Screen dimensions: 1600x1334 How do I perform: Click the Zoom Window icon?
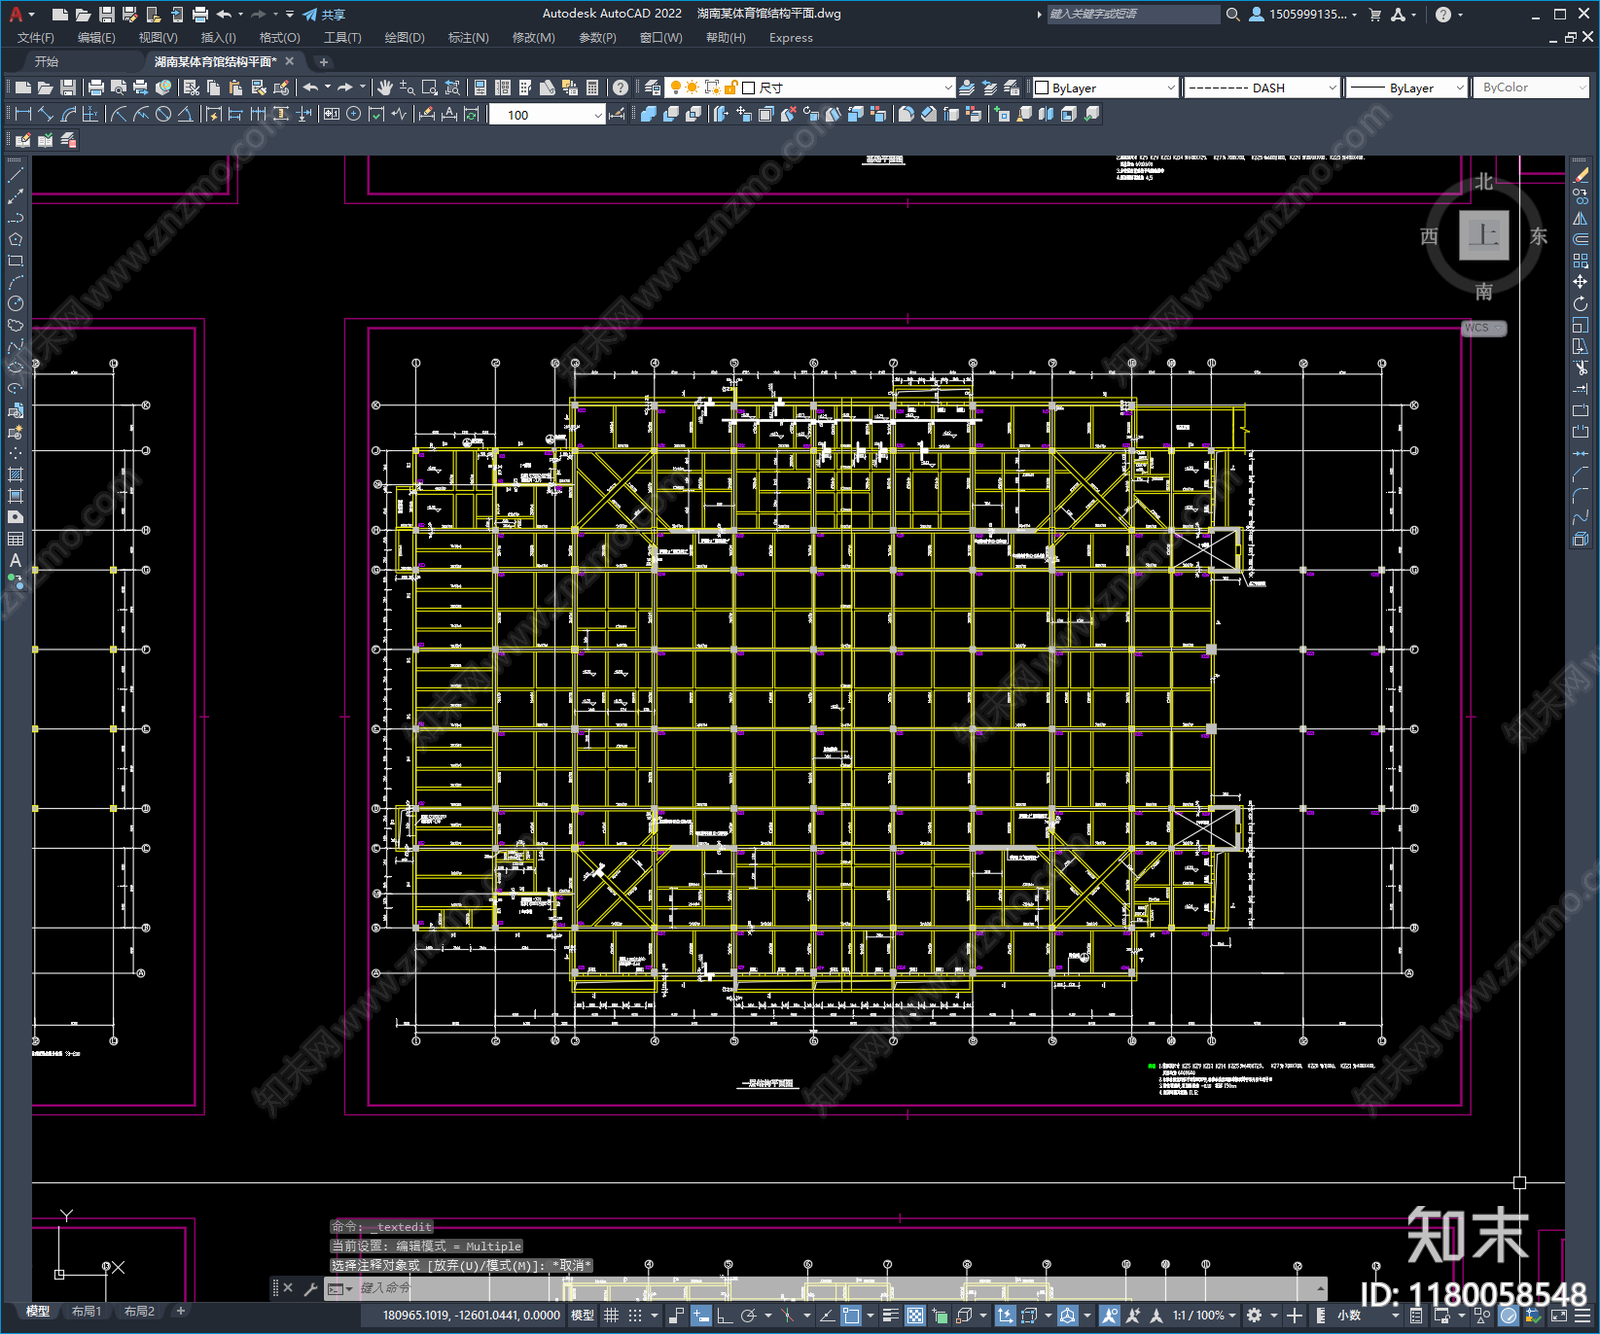430,88
